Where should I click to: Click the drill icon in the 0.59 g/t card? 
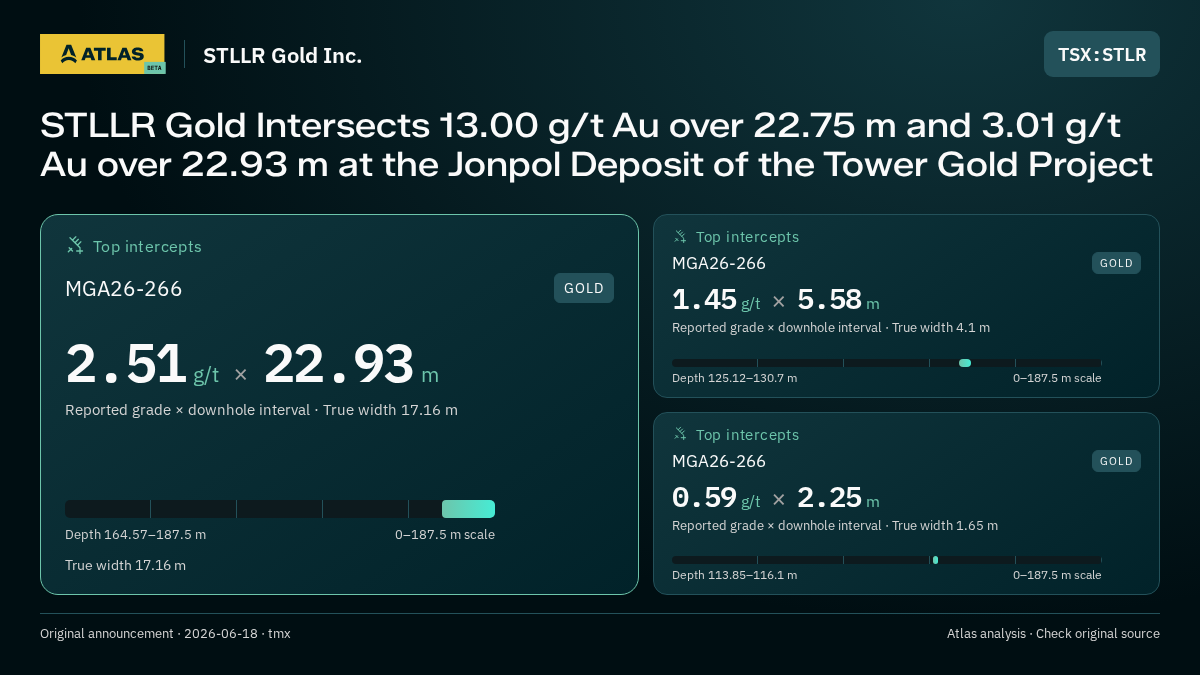pyautogui.click(x=680, y=434)
